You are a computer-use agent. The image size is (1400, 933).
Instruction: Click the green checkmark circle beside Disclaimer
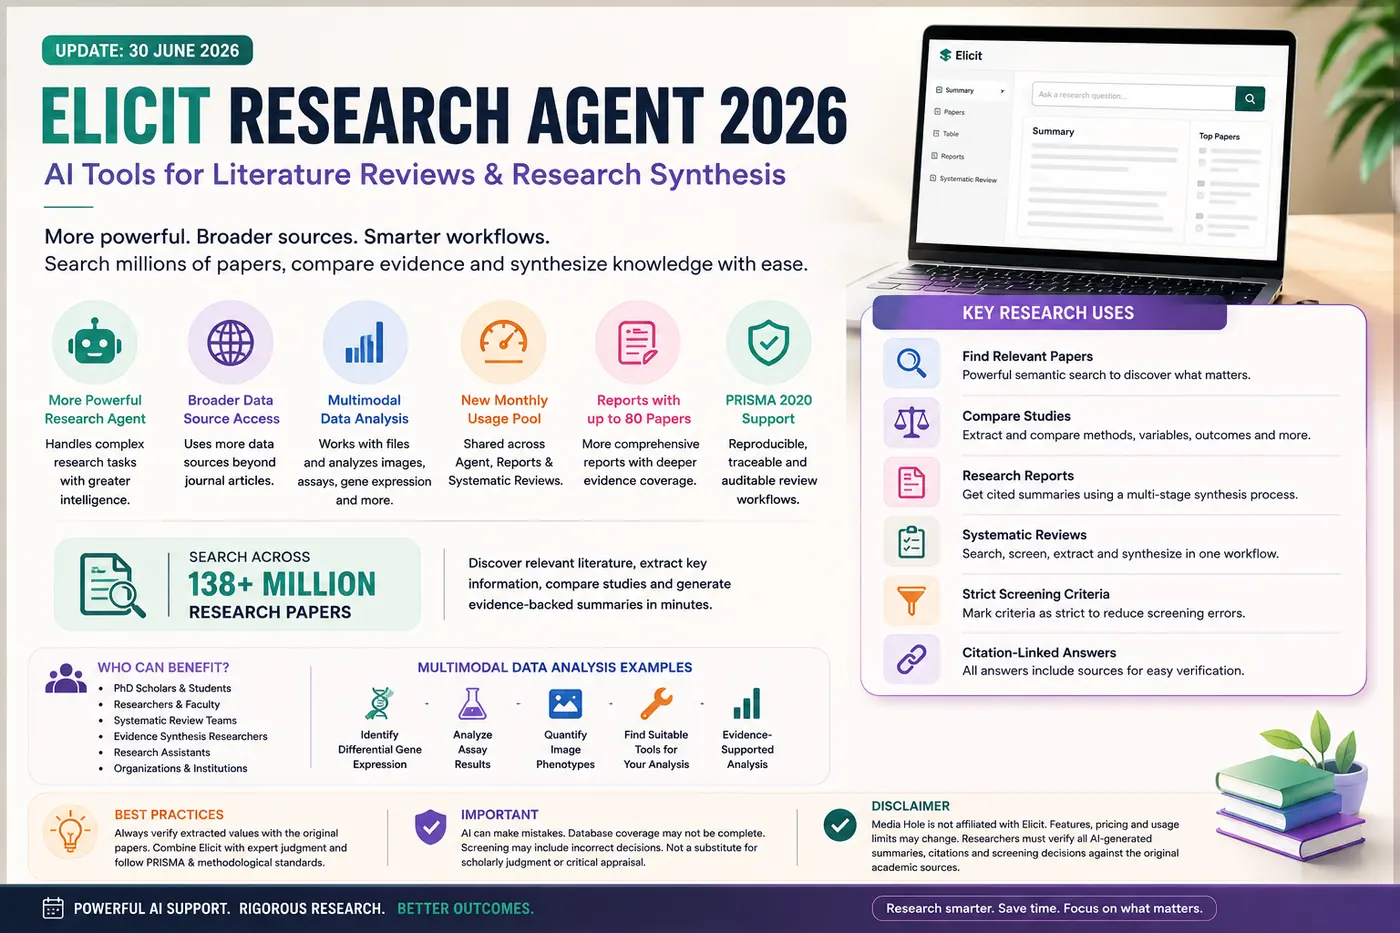(839, 825)
